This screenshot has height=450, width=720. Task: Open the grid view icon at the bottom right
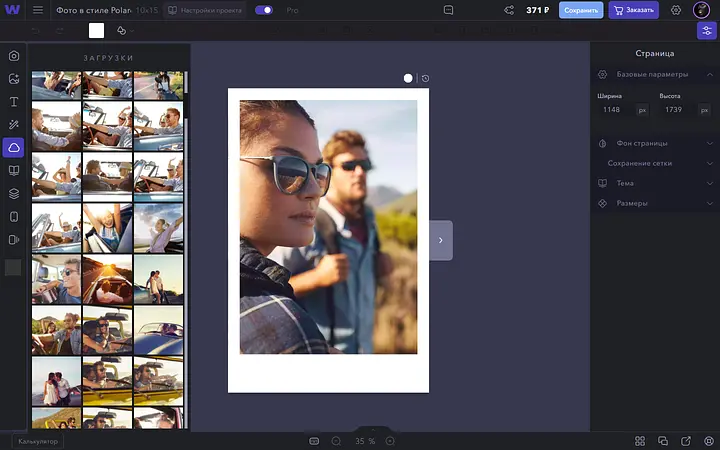(x=640, y=441)
